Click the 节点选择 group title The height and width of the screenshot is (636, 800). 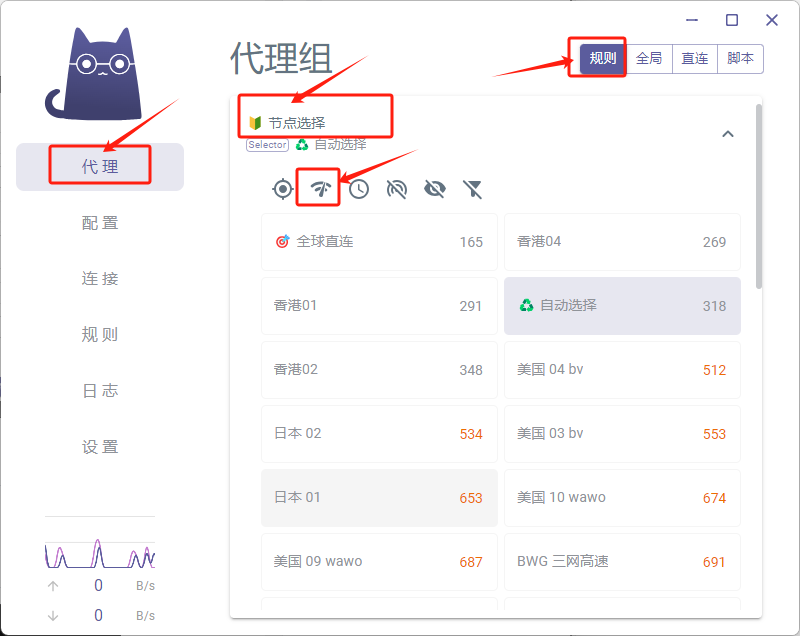(x=296, y=123)
